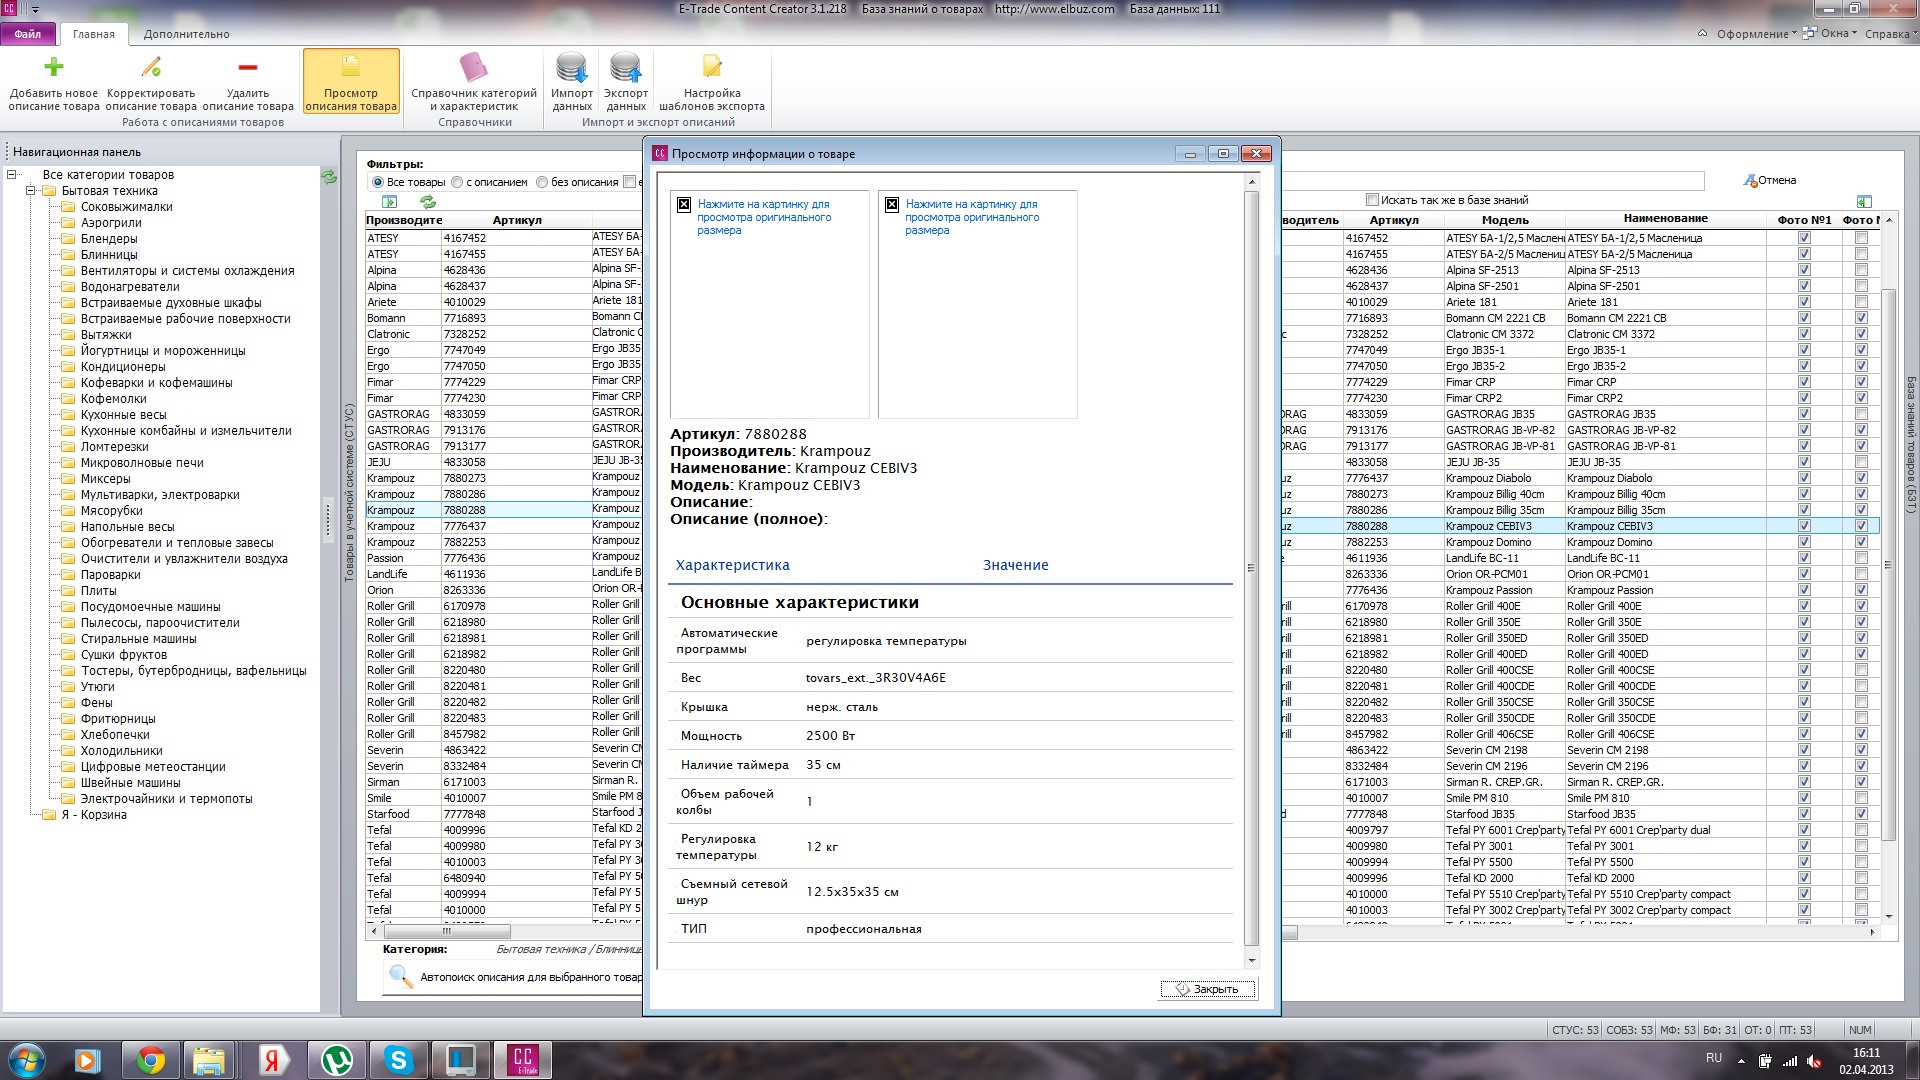Select the 'с описанием' filter radio button

coord(457,182)
